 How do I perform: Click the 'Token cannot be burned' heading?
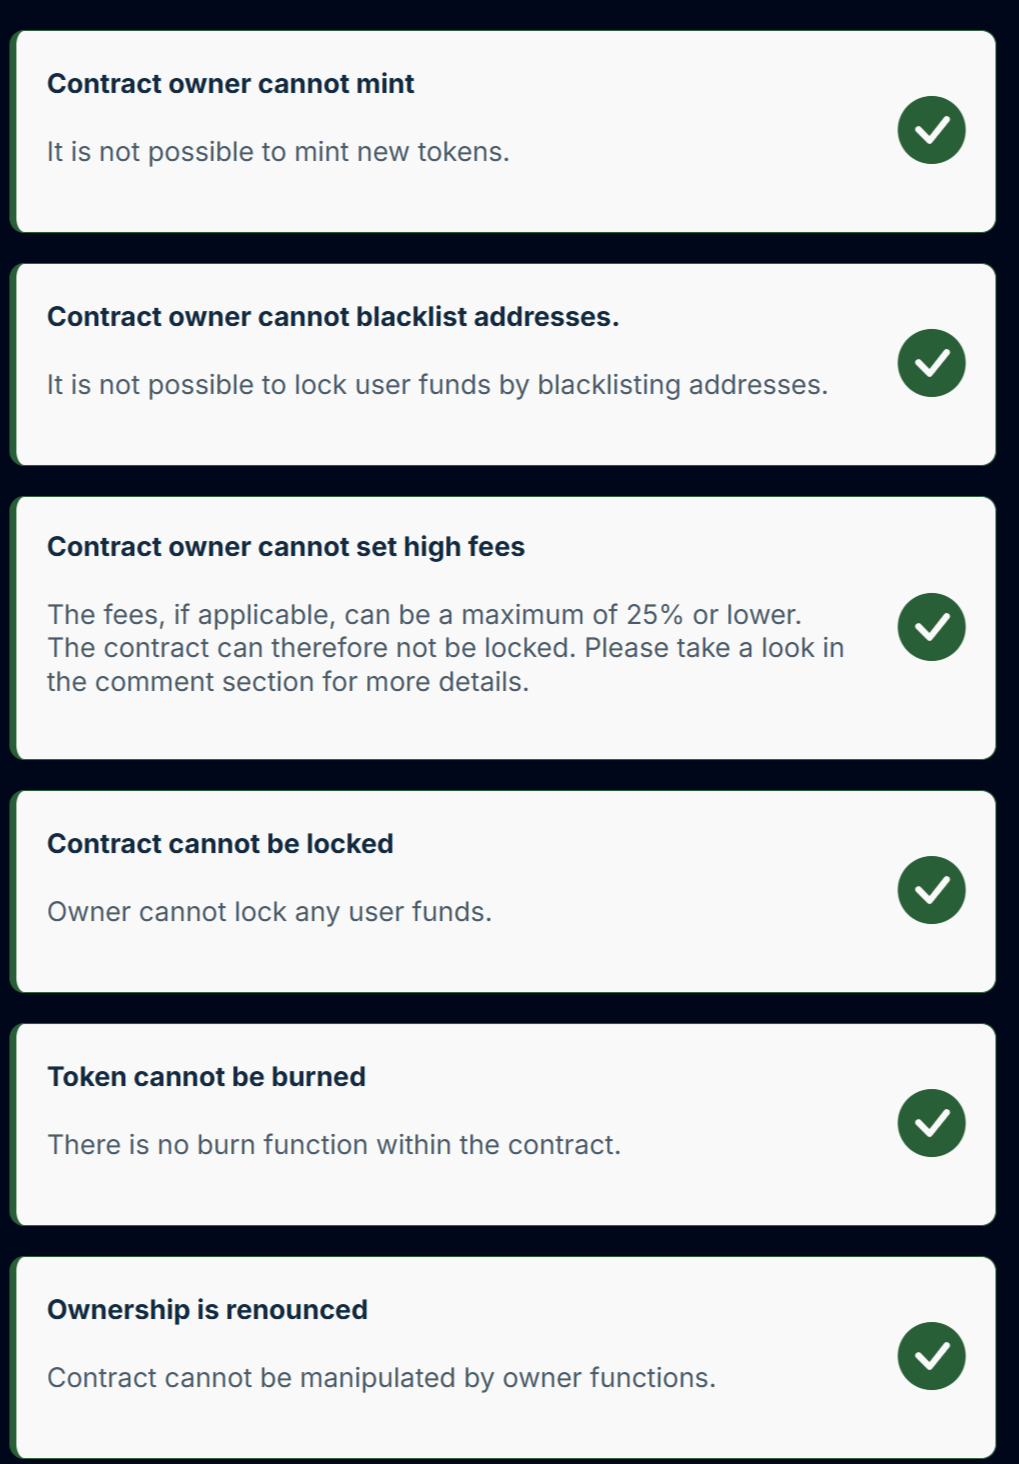coord(206,1077)
